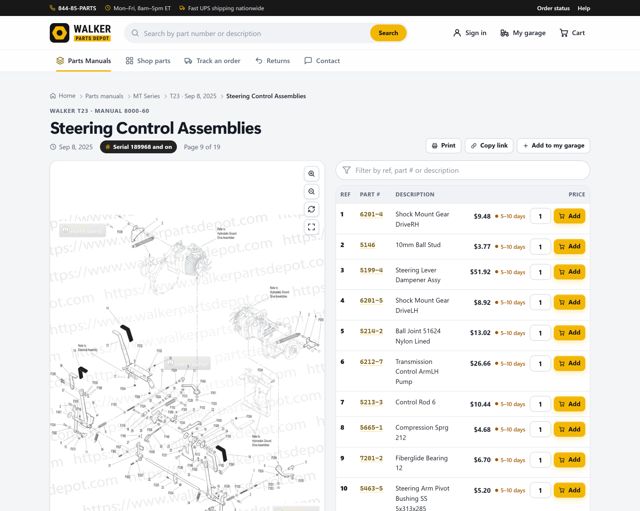This screenshot has height=511, width=640.
Task: Zoom in on the parts diagram
Action: click(311, 174)
